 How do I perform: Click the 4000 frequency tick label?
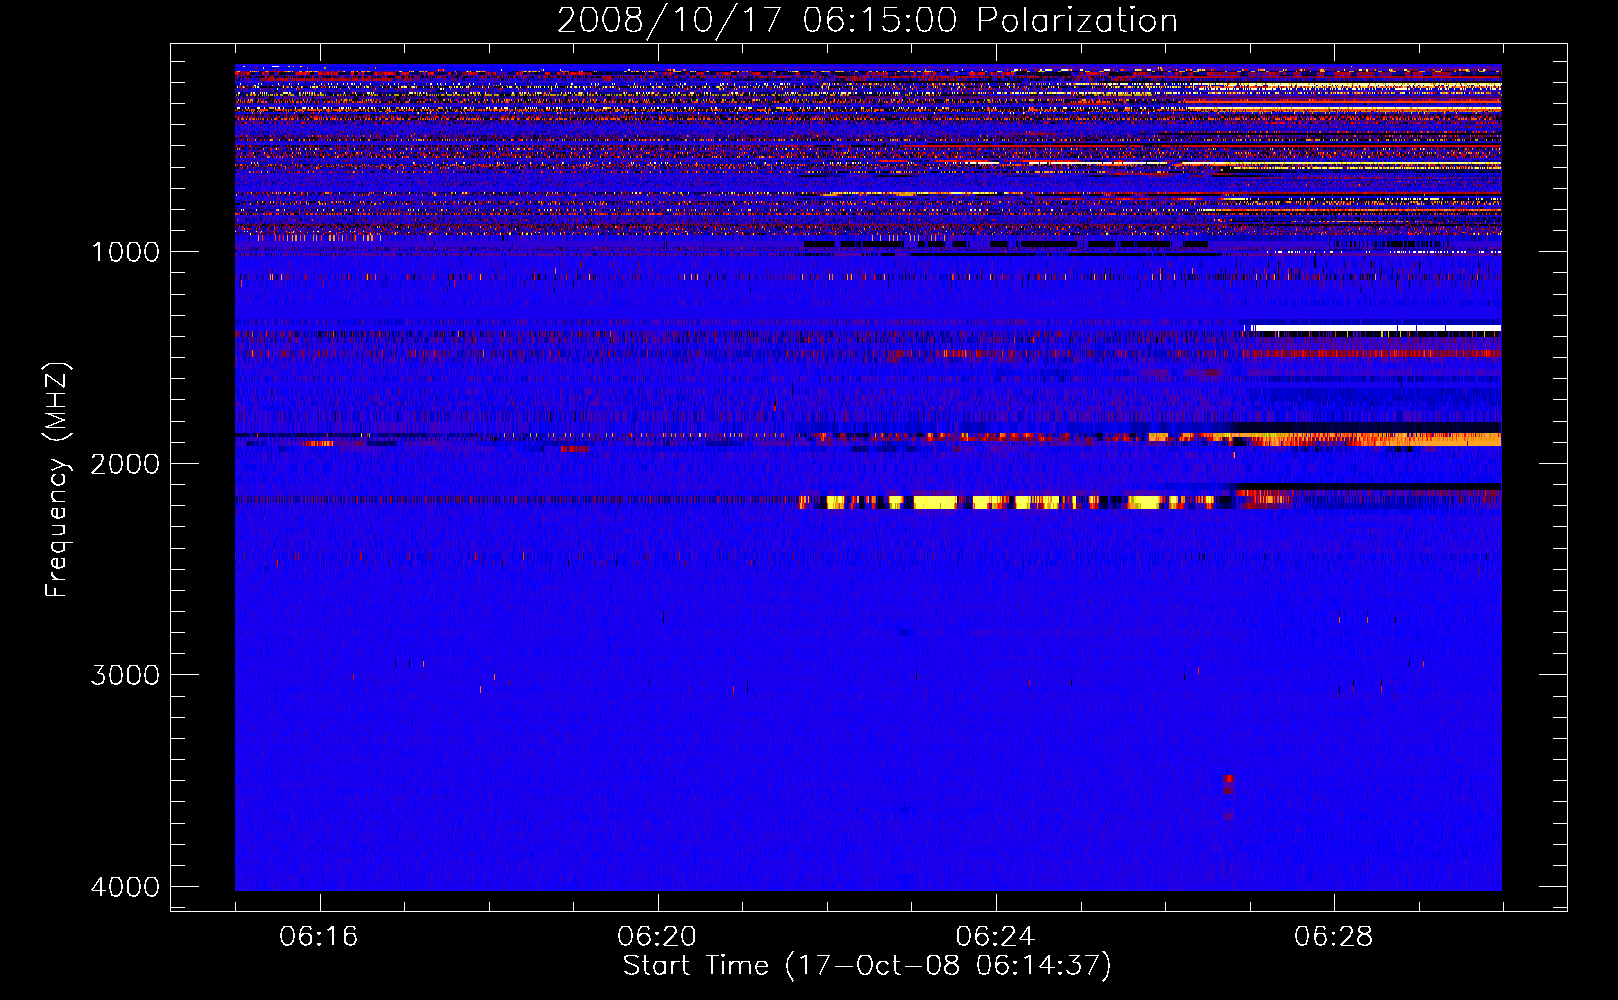[125, 887]
